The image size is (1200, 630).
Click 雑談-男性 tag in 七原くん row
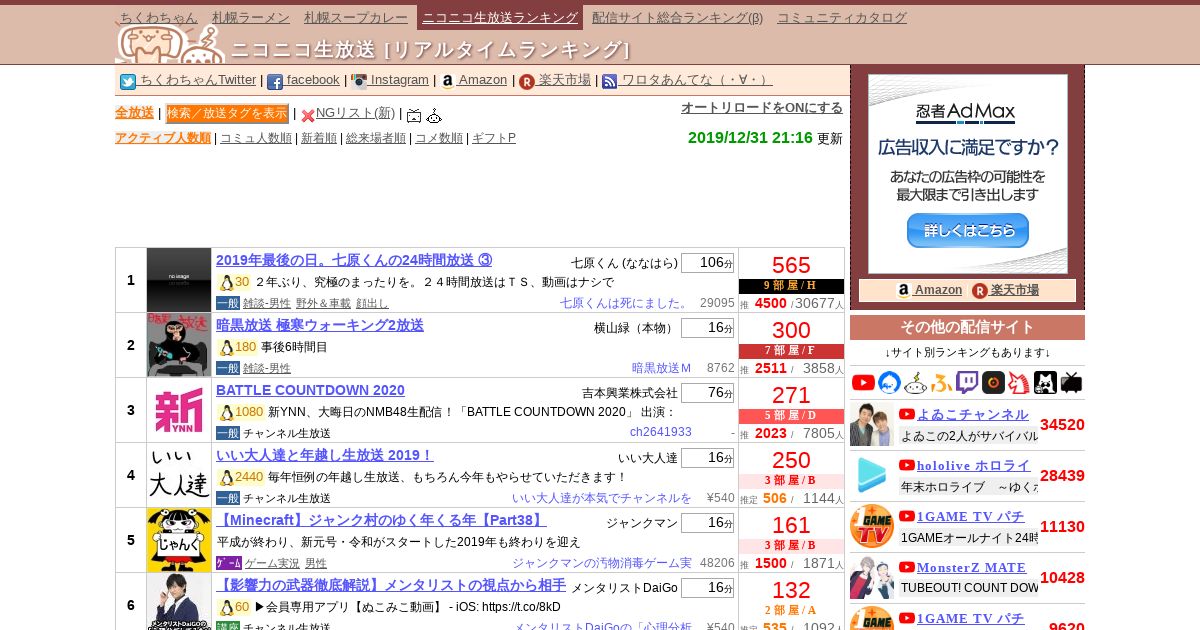(267, 303)
